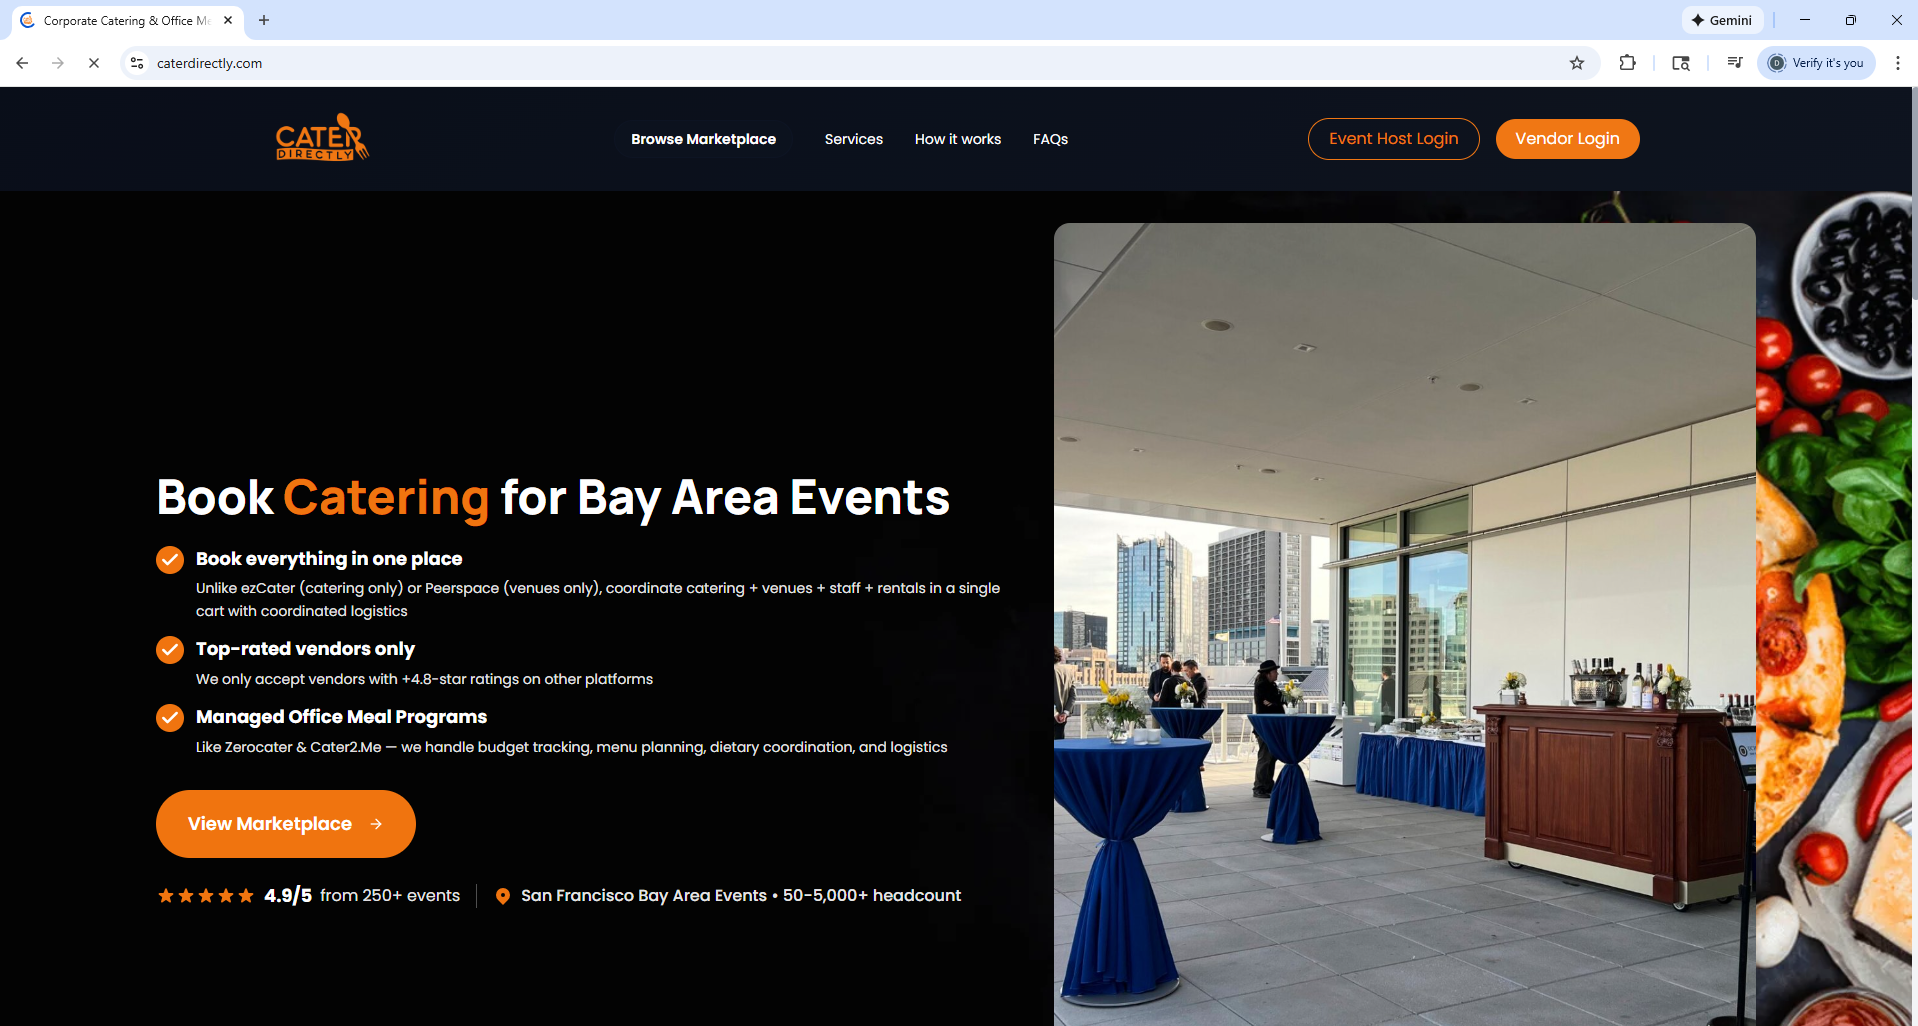Click the site information icon in address bar
The height and width of the screenshot is (1026, 1918).
point(138,63)
